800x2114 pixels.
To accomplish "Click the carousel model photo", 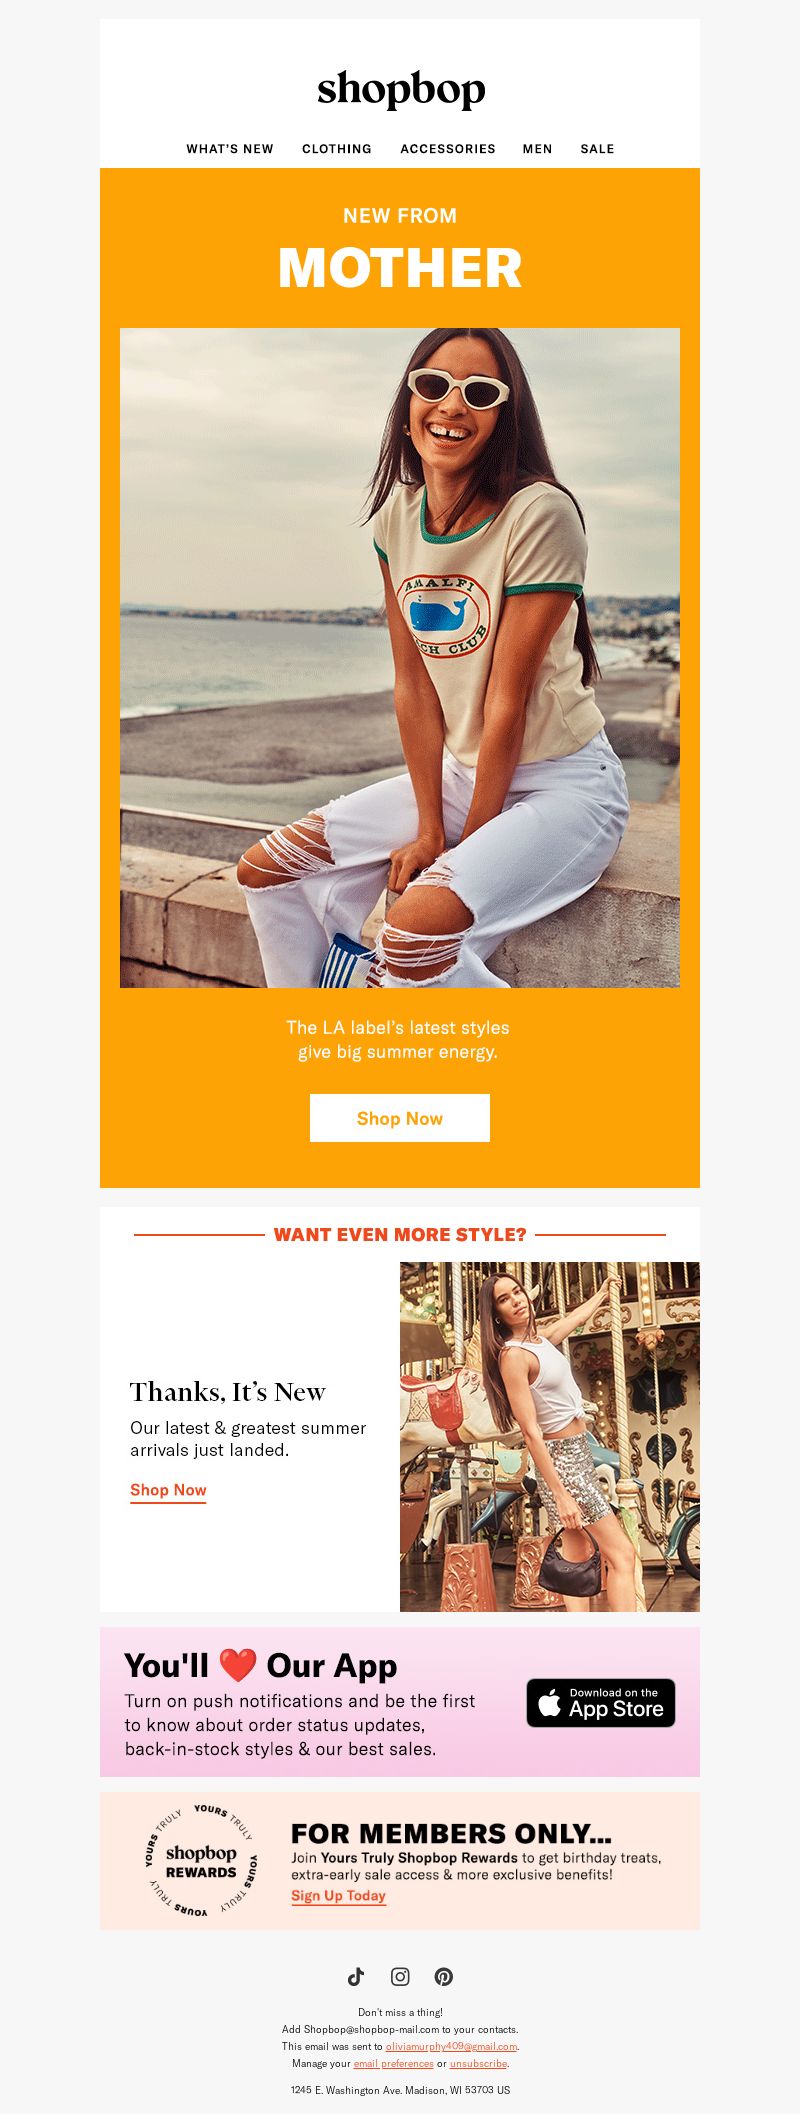I will 550,1437.
